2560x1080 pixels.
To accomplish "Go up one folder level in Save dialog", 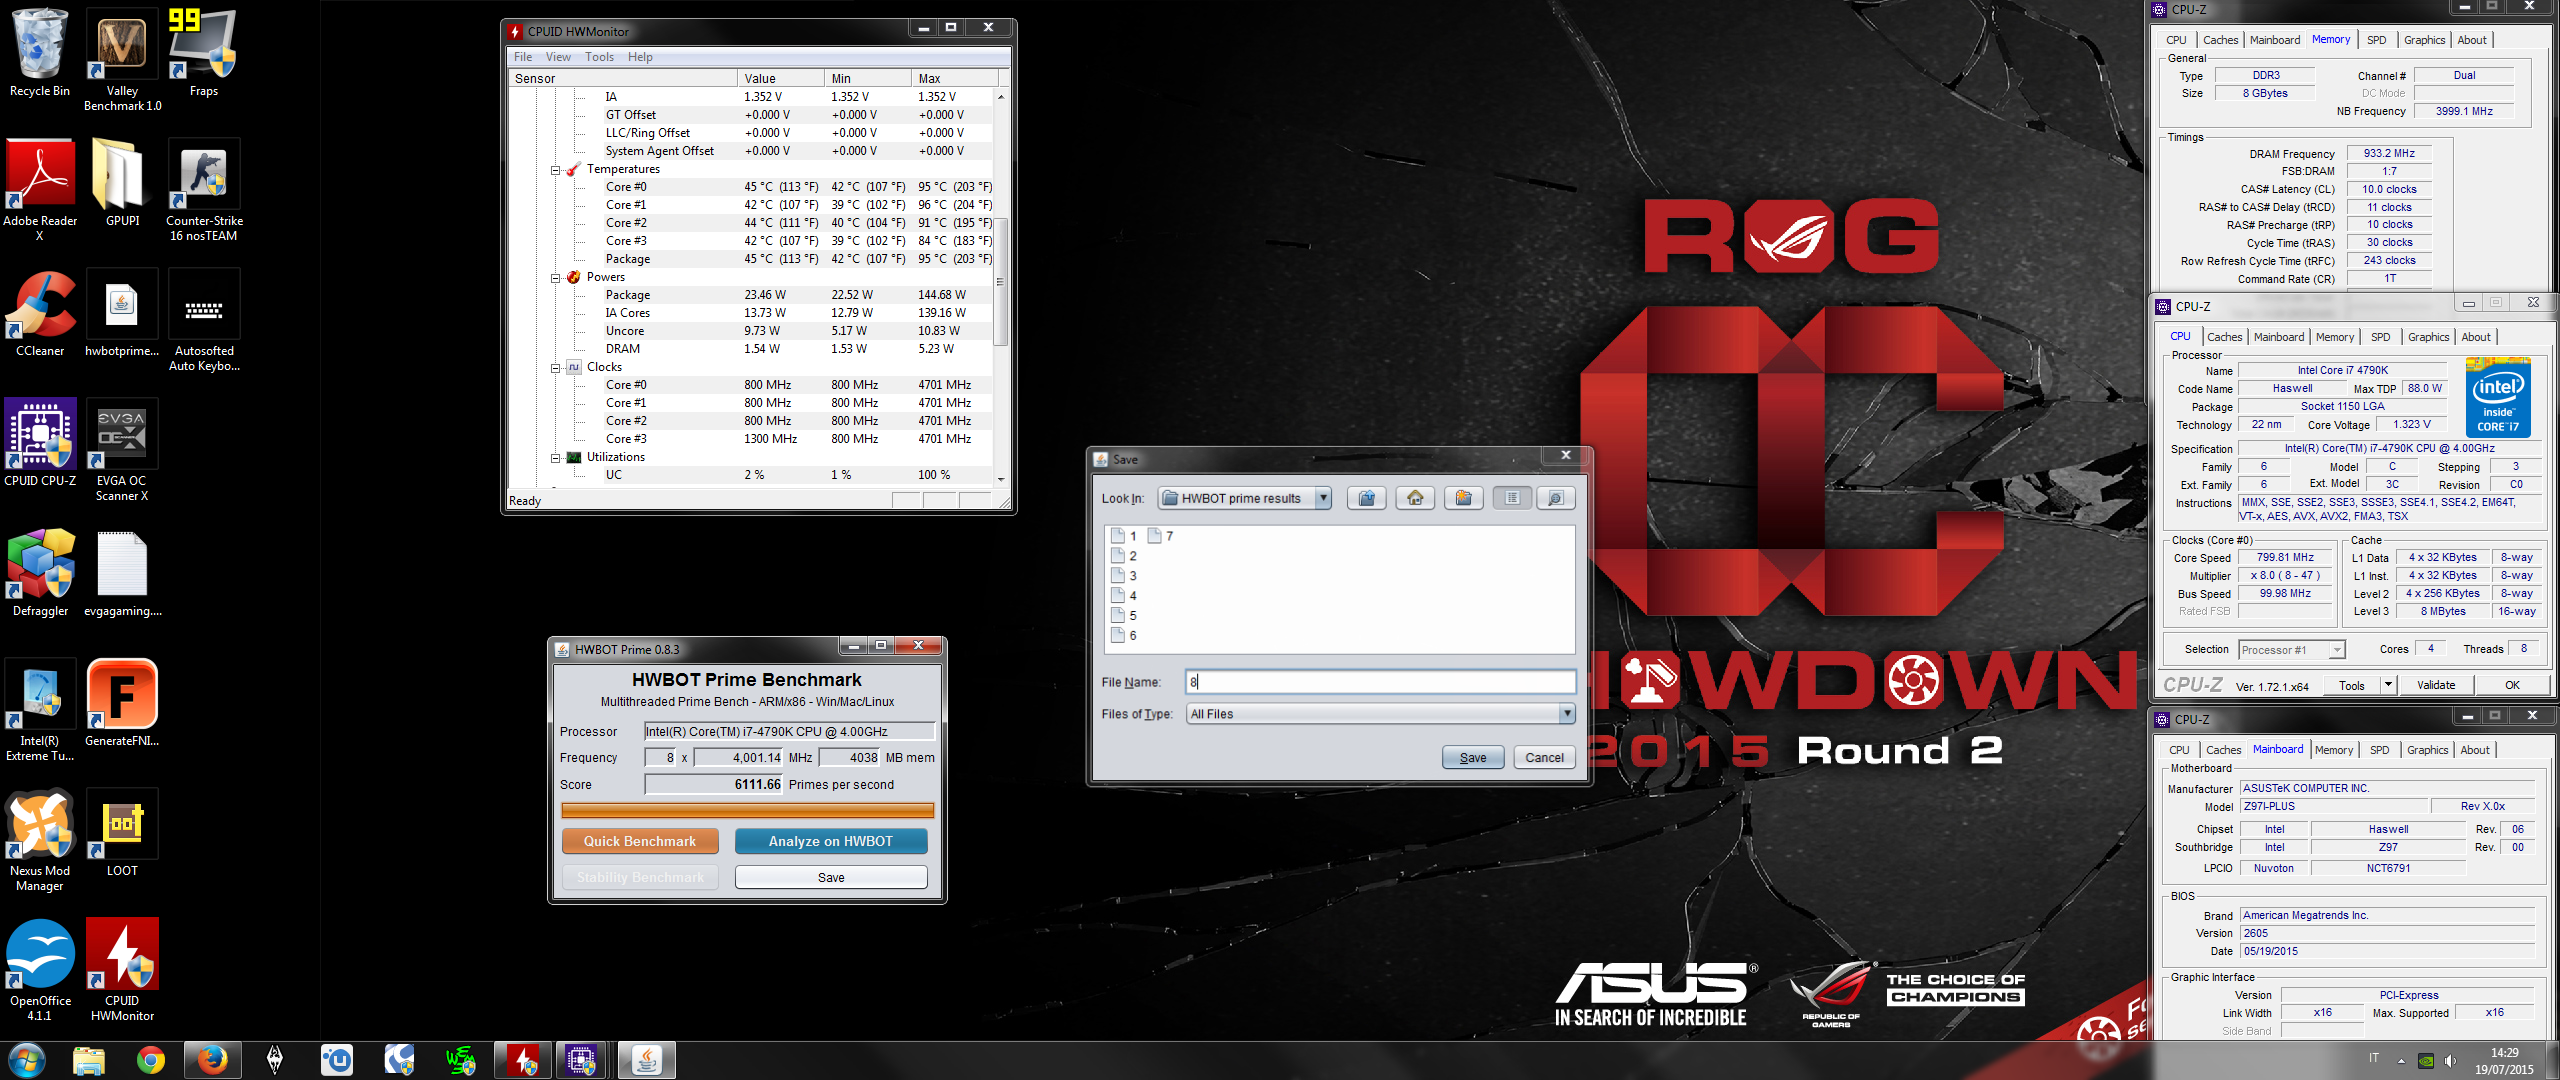I will click(1366, 498).
